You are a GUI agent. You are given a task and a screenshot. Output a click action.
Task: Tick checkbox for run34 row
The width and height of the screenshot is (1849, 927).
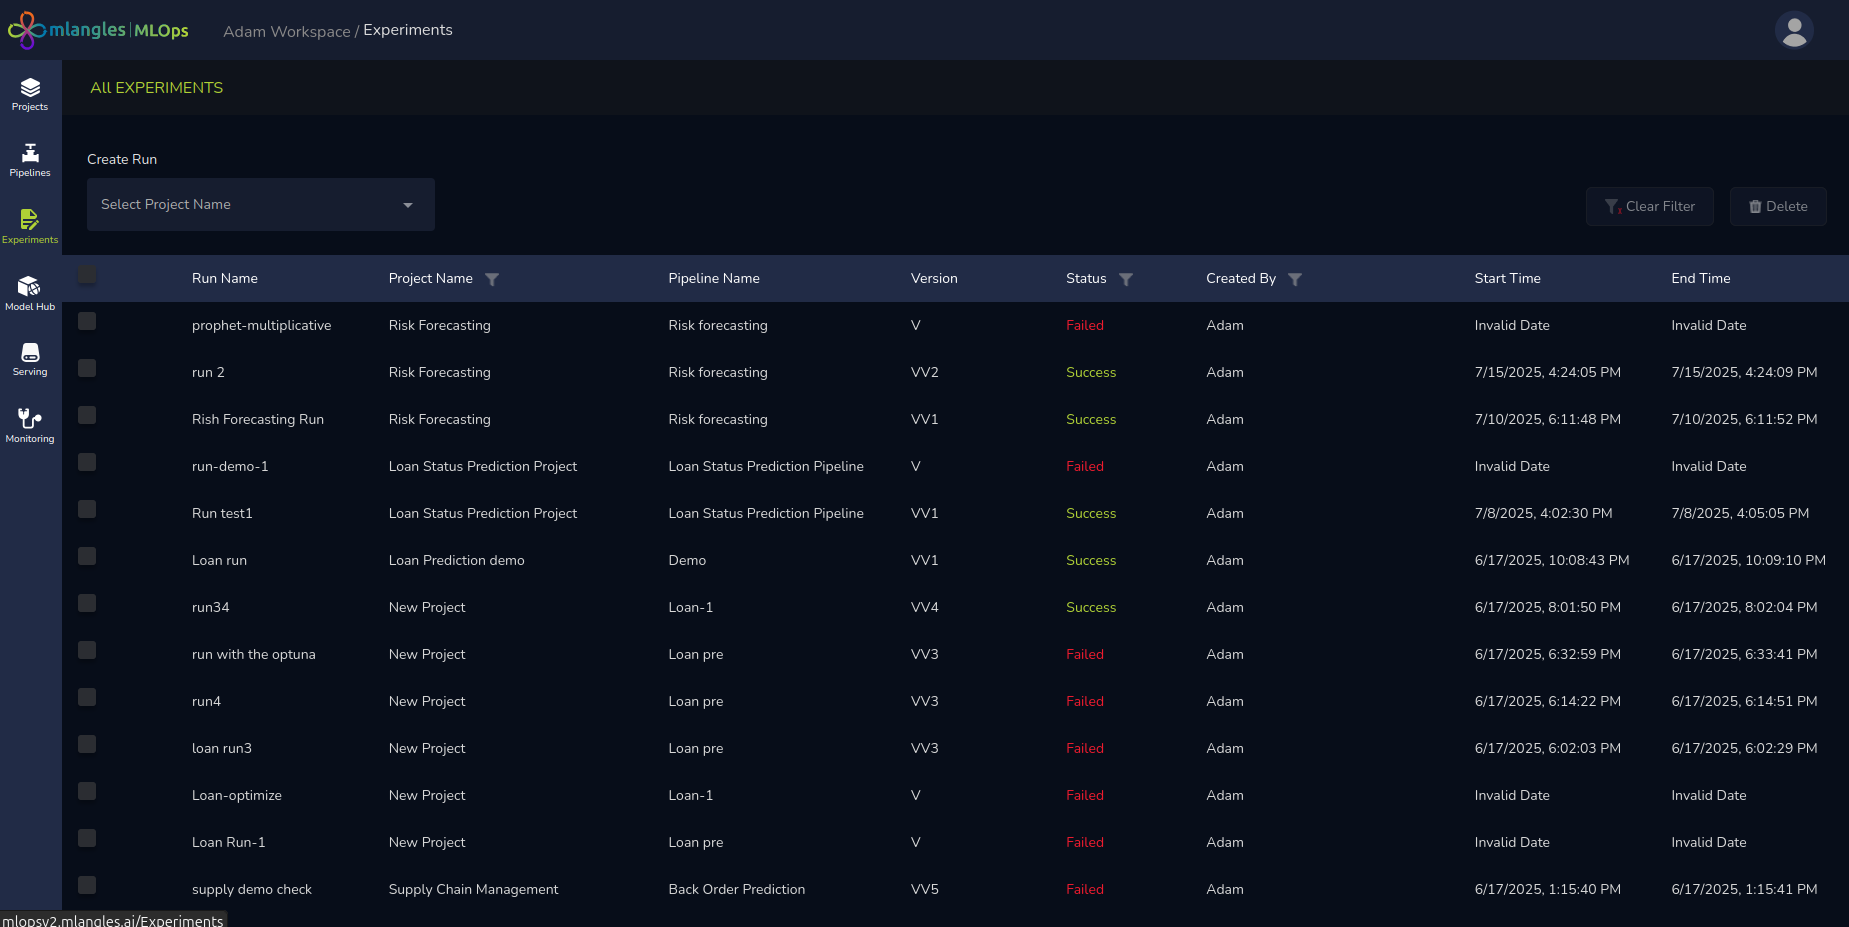[x=87, y=603]
